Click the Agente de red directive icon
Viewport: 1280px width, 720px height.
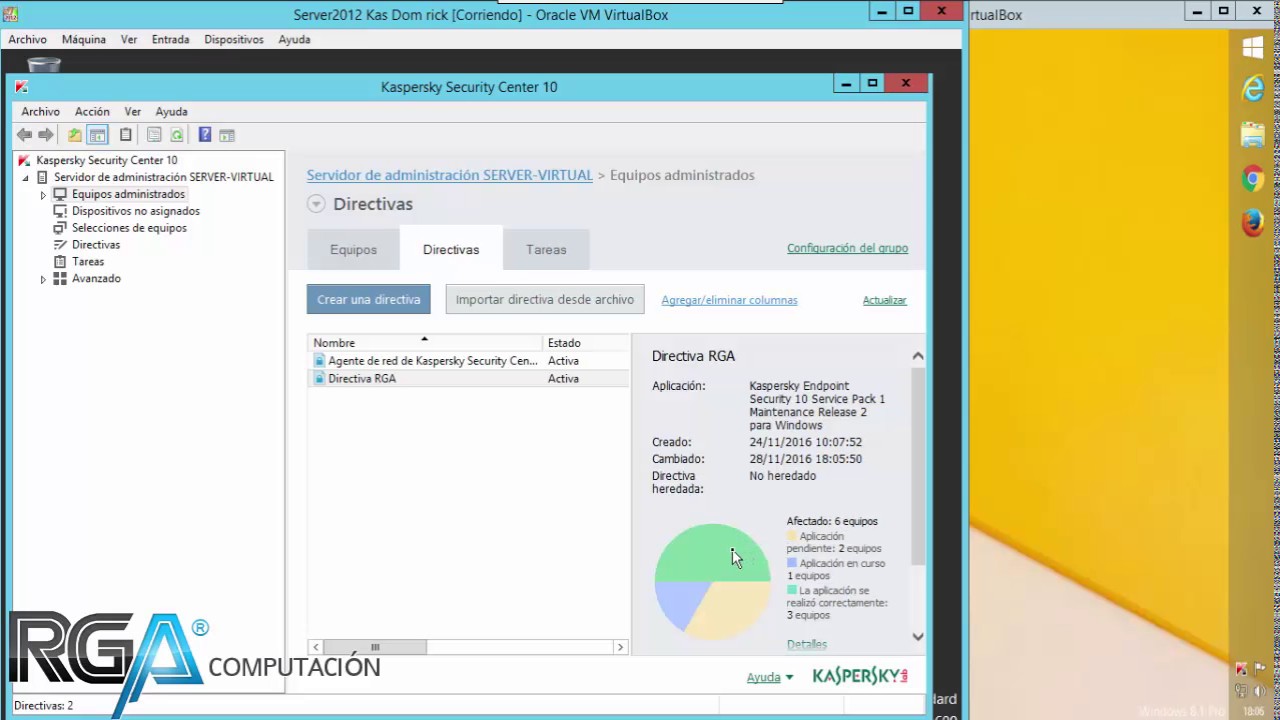pyautogui.click(x=320, y=361)
